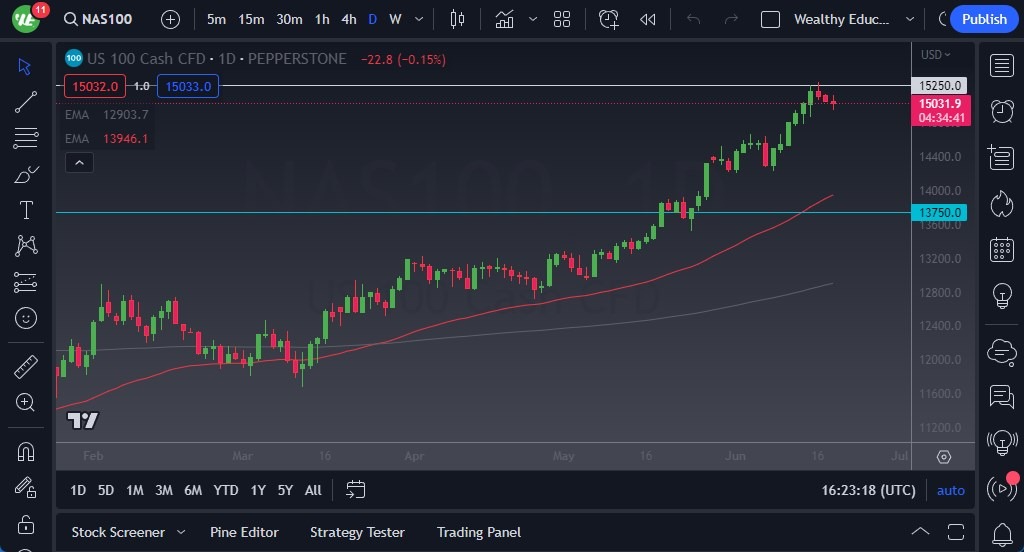The width and height of the screenshot is (1024, 552).
Task: Open the Alerts clock icon panel
Action: pyautogui.click(x=1001, y=110)
